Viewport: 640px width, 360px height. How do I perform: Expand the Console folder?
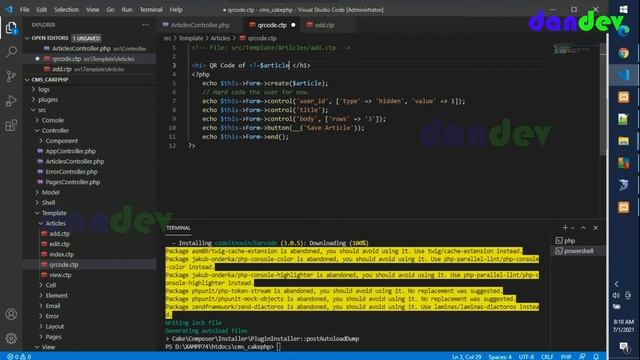pos(53,120)
